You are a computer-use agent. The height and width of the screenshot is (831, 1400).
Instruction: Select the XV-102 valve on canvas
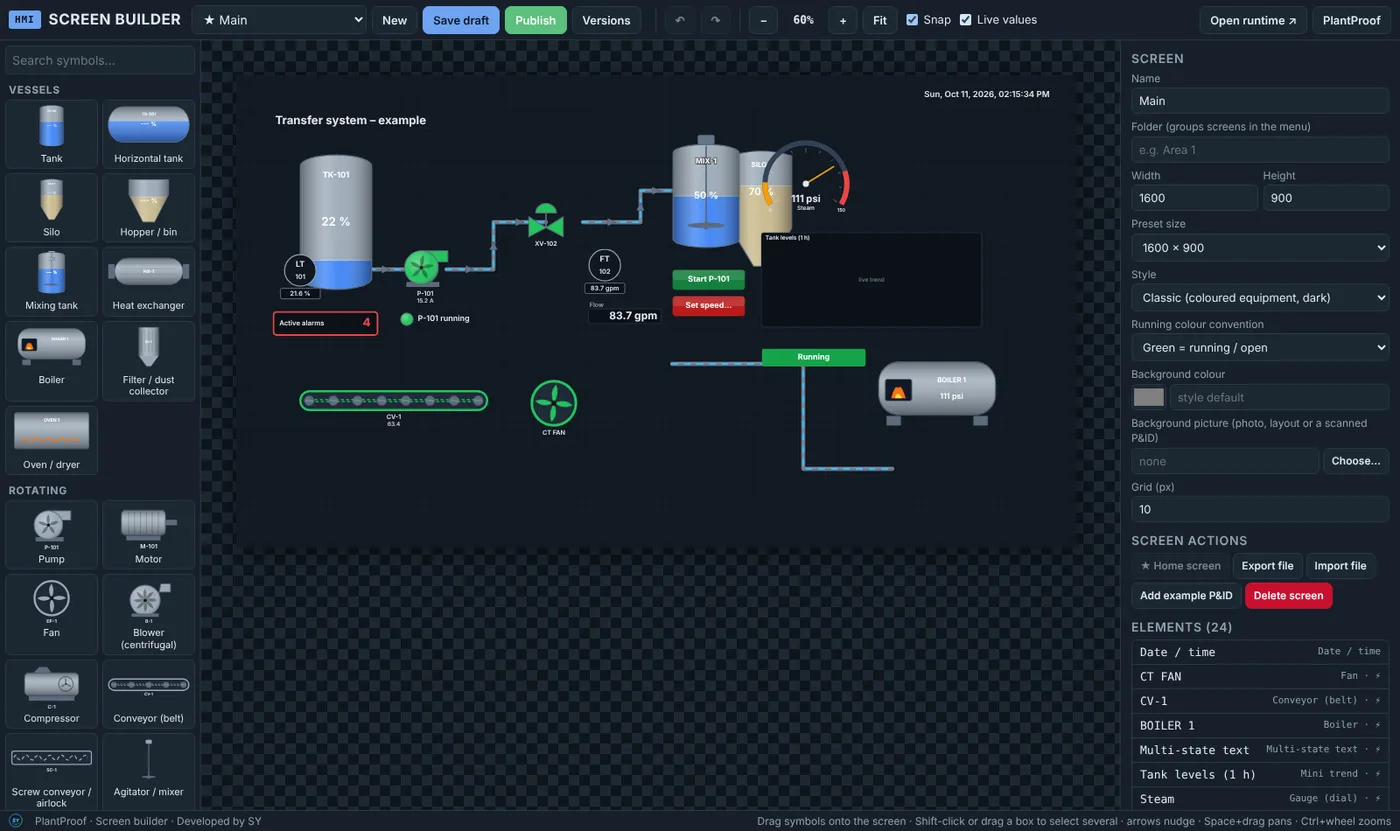tap(546, 223)
